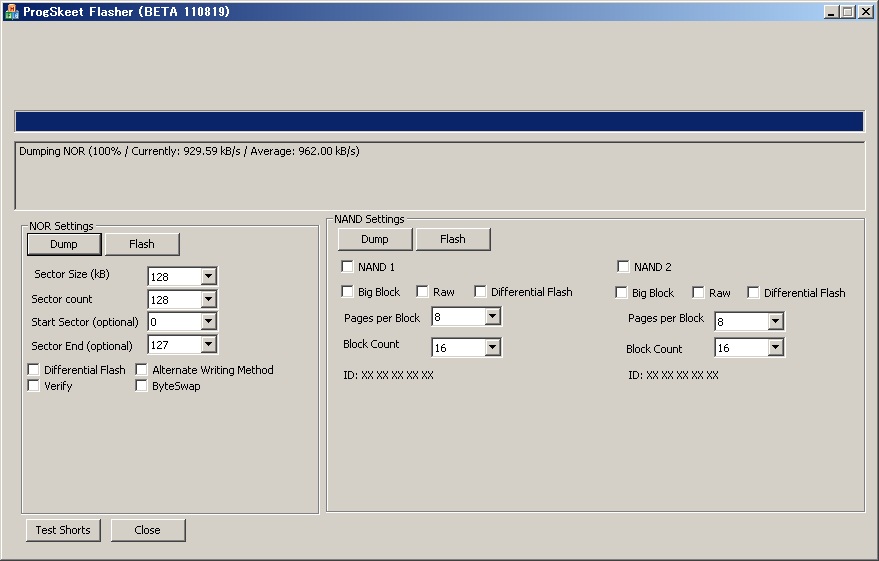Click the NOR Dump button
Image resolution: width=879 pixels, height=561 pixels.
tap(64, 244)
